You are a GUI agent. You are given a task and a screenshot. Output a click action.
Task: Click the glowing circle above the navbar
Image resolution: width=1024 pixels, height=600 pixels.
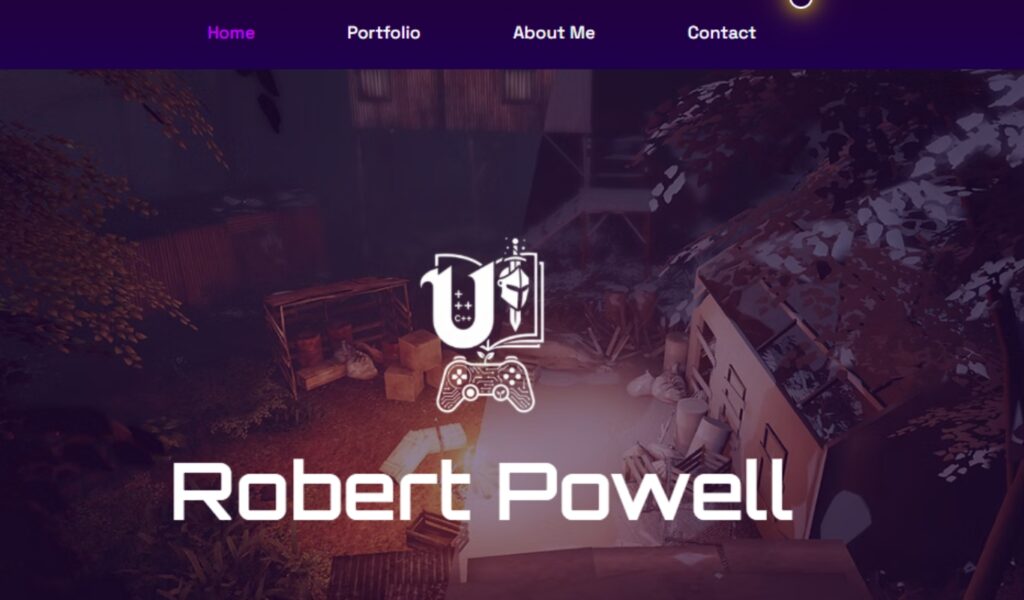pos(801,2)
